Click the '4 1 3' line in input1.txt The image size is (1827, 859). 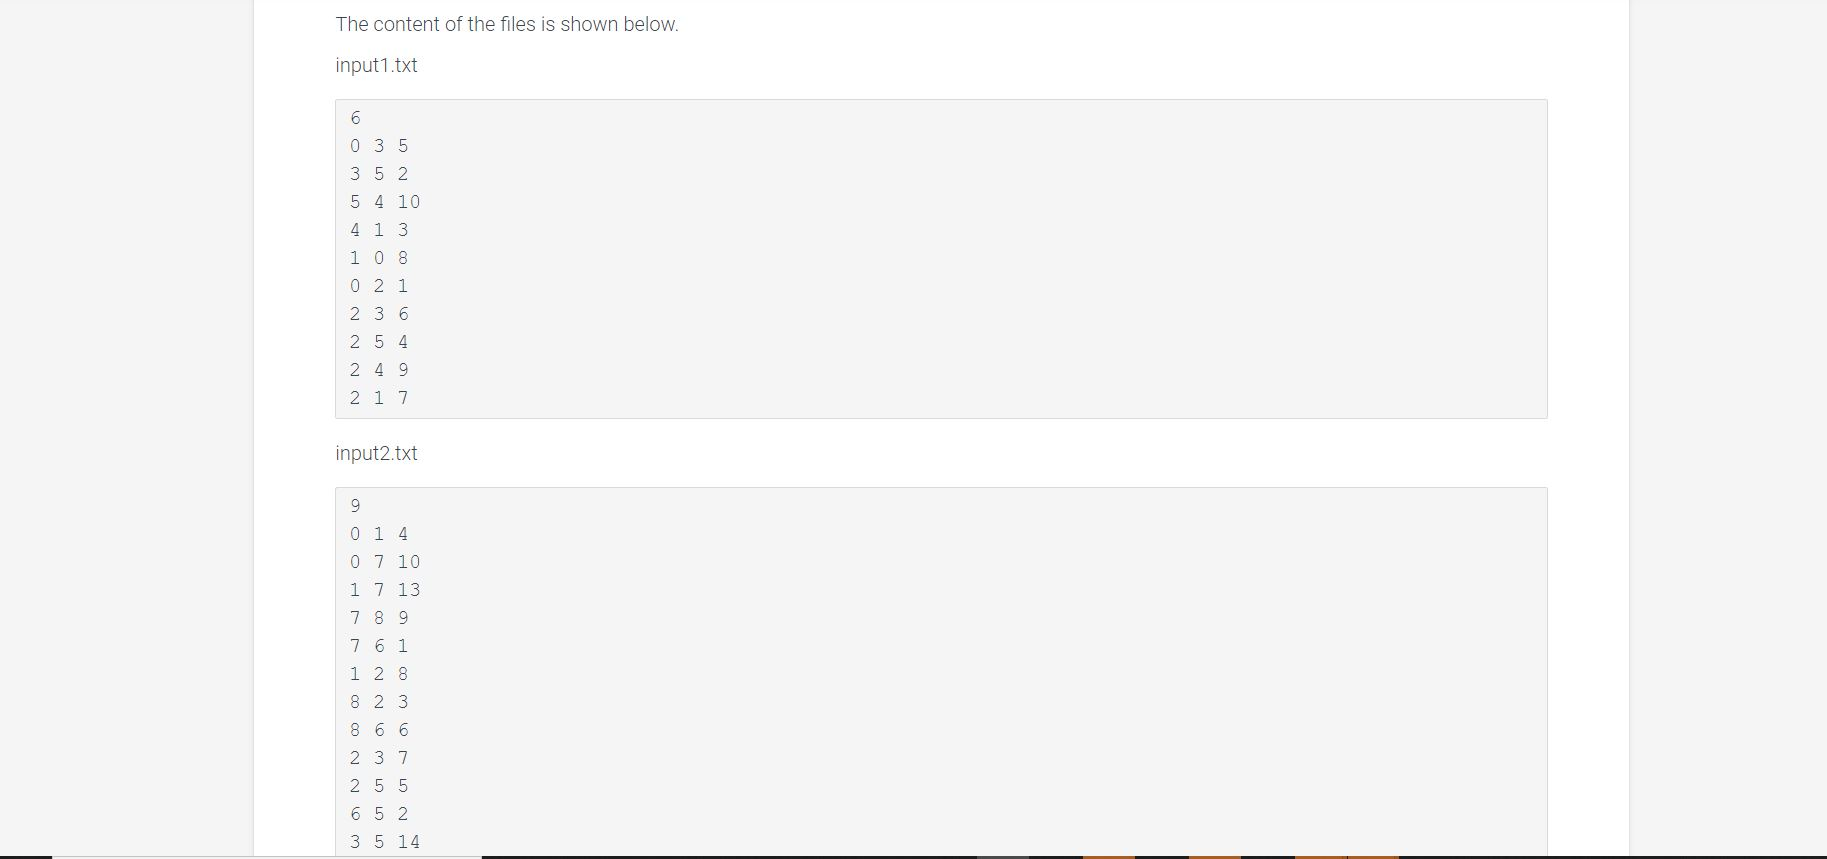(x=379, y=230)
